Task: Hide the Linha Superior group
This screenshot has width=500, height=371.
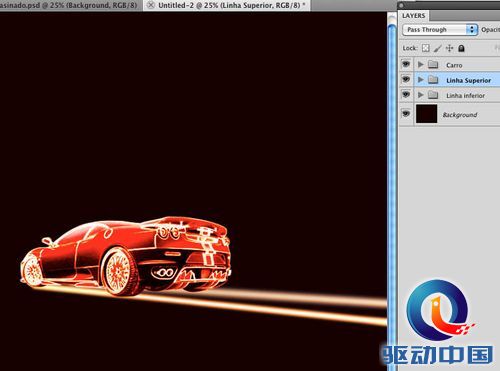Action: [x=406, y=79]
